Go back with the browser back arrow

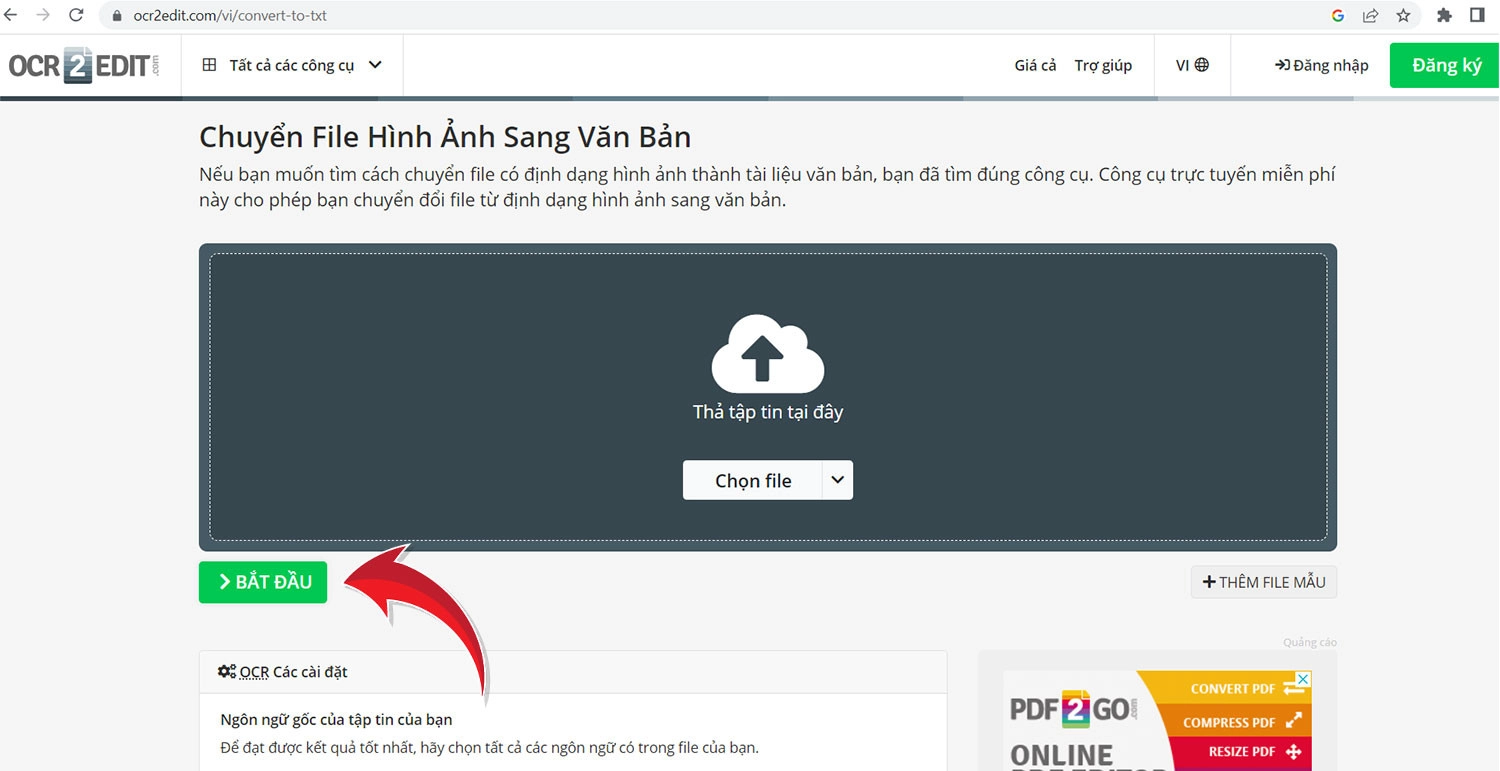(x=11, y=15)
